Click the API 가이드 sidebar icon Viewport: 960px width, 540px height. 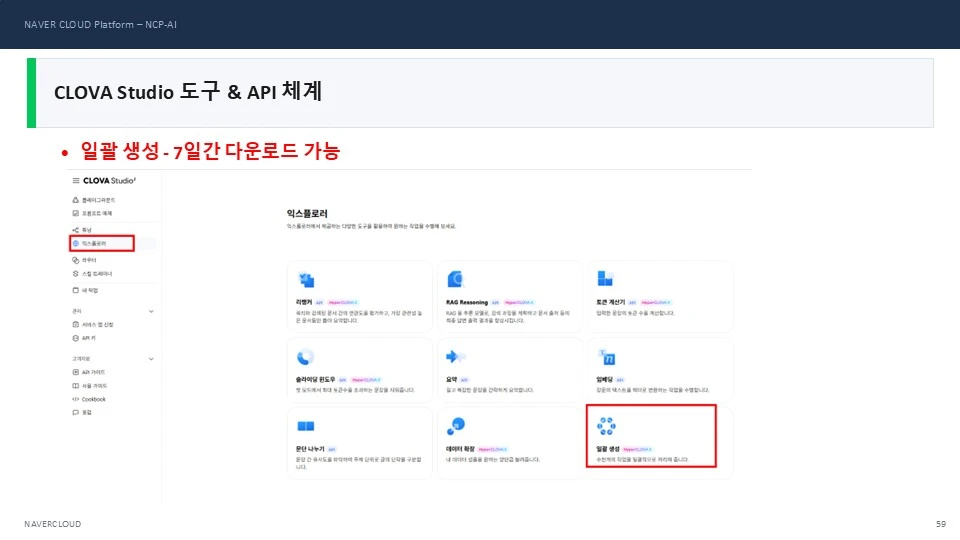click(76, 372)
